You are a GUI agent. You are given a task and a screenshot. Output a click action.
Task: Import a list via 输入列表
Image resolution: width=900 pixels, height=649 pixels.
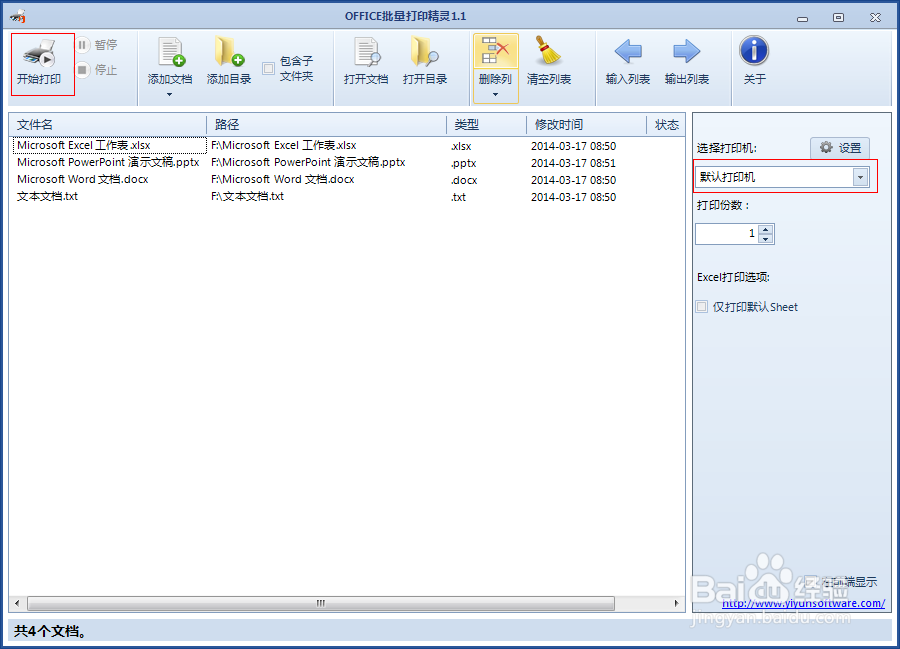click(628, 62)
